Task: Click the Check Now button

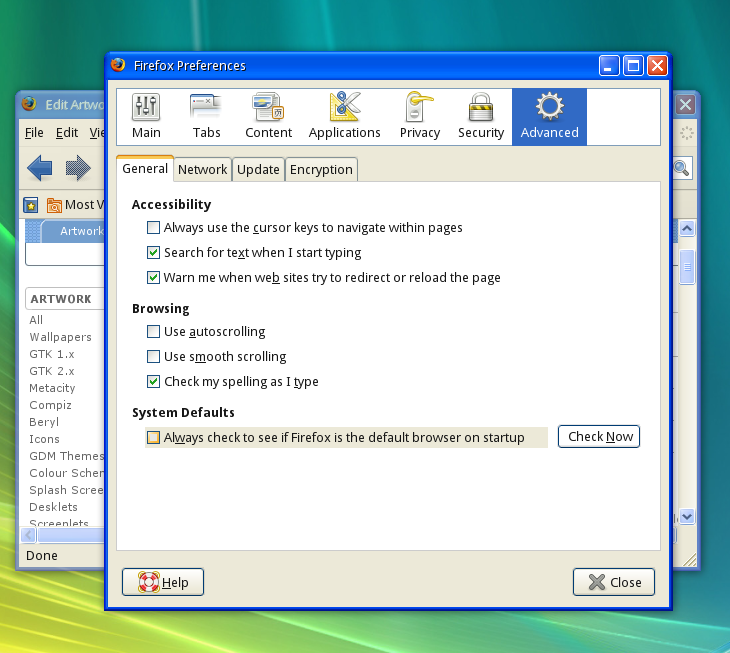Action: tap(599, 437)
